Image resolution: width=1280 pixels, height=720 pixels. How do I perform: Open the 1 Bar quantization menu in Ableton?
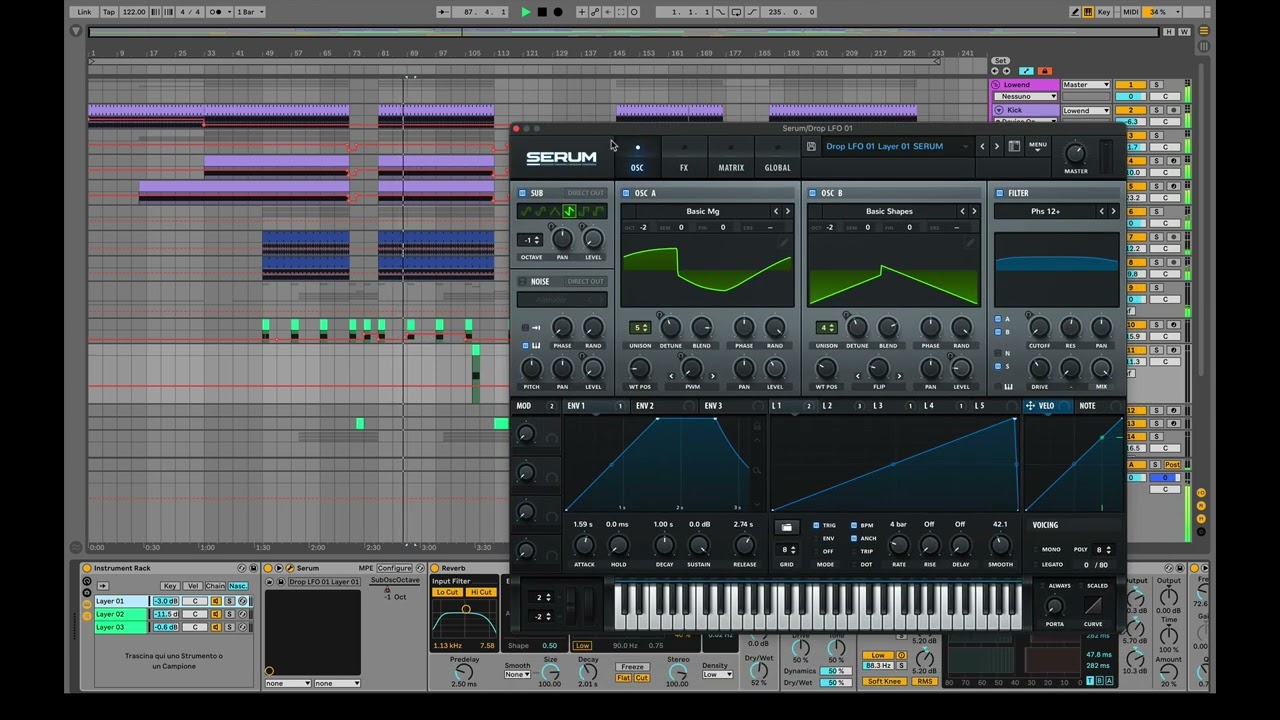click(x=249, y=12)
